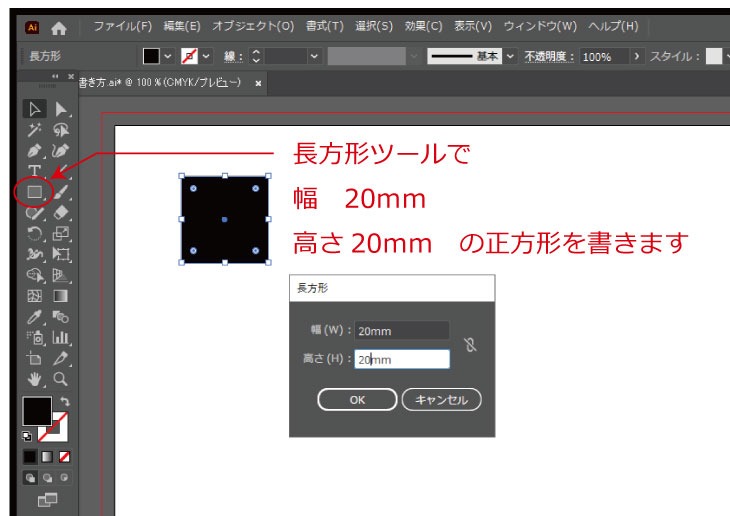The width and height of the screenshot is (730, 516).
Task: Open the 書式(T) menu
Action: coord(324,26)
